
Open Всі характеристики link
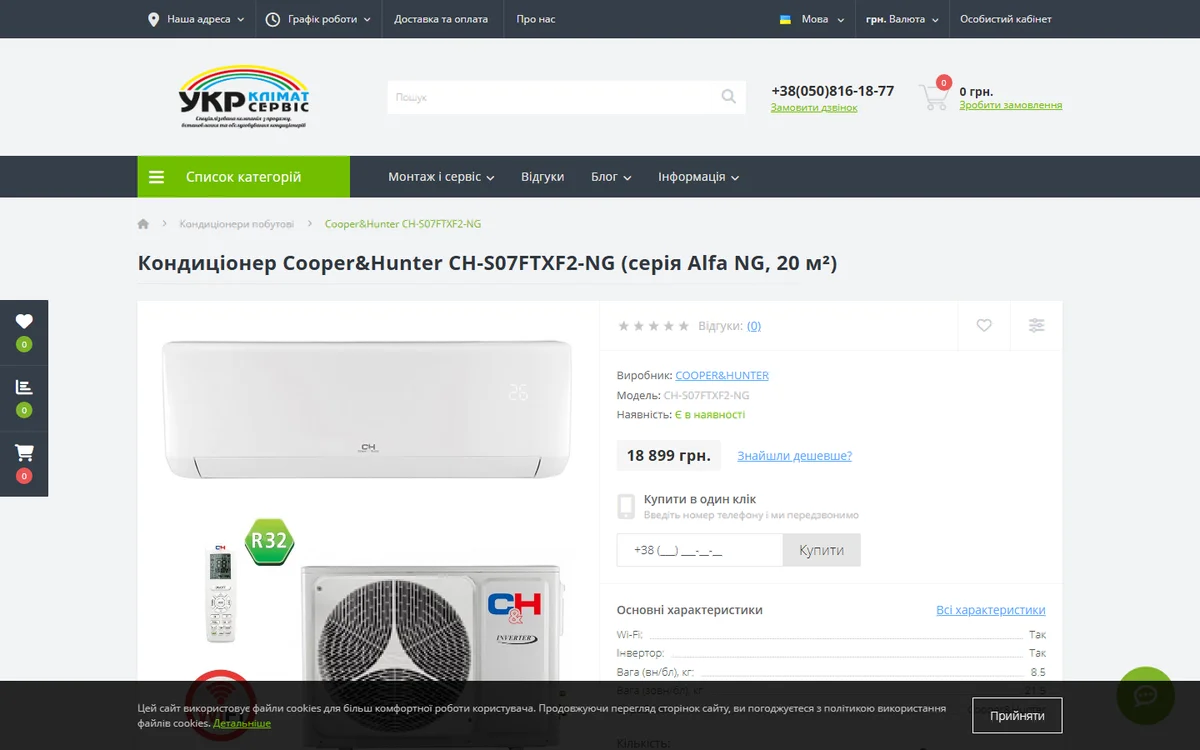click(x=991, y=610)
